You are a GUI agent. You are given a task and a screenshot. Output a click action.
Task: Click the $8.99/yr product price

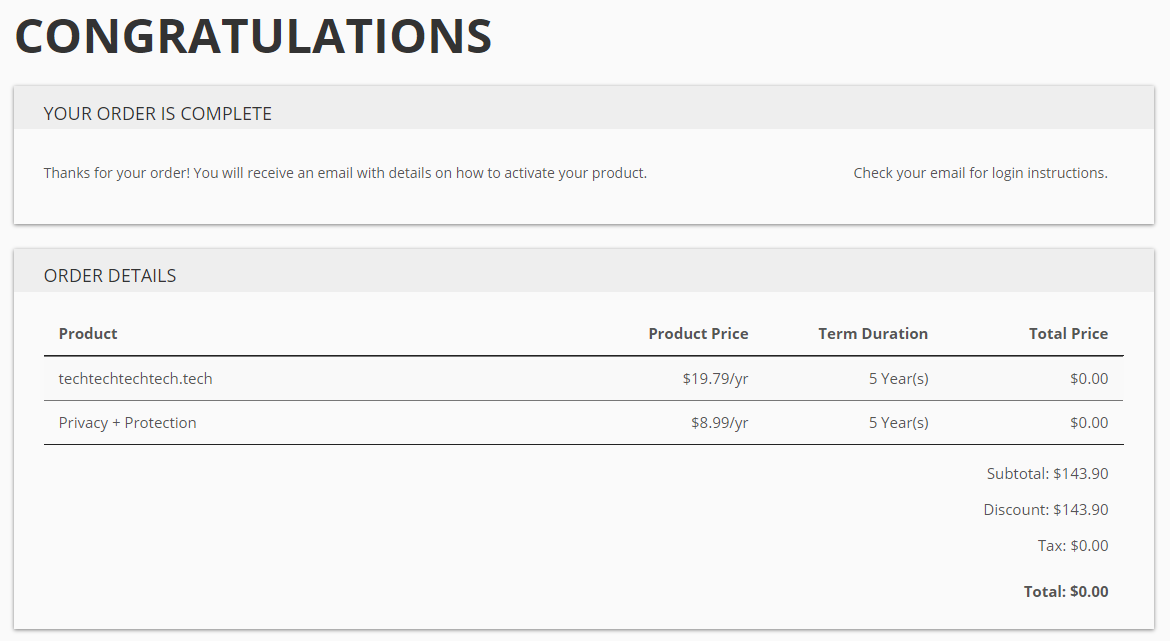(719, 423)
